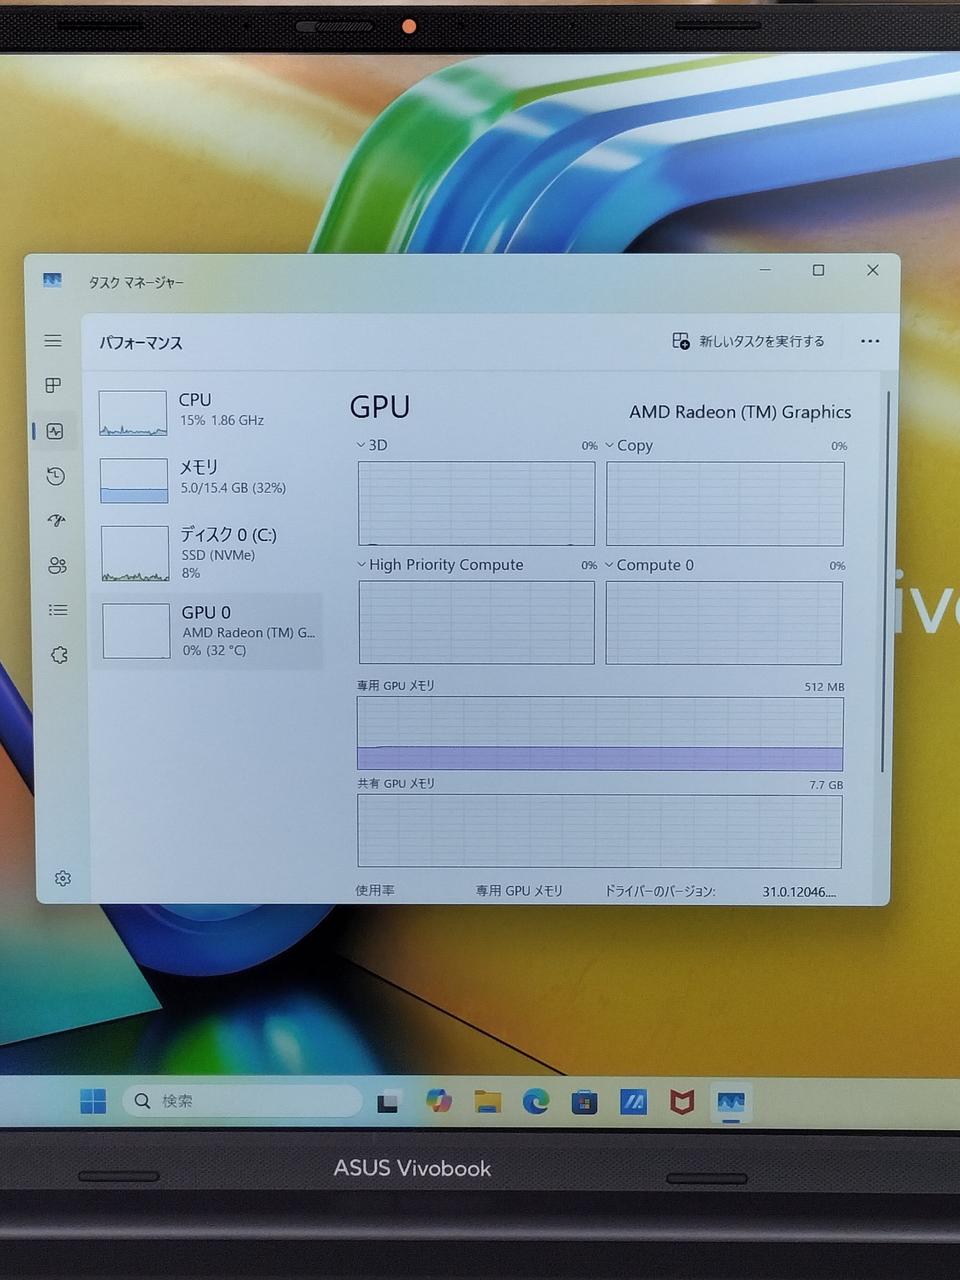Open the Details page icon
Screen dimensions: 960x1280
(58, 610)
